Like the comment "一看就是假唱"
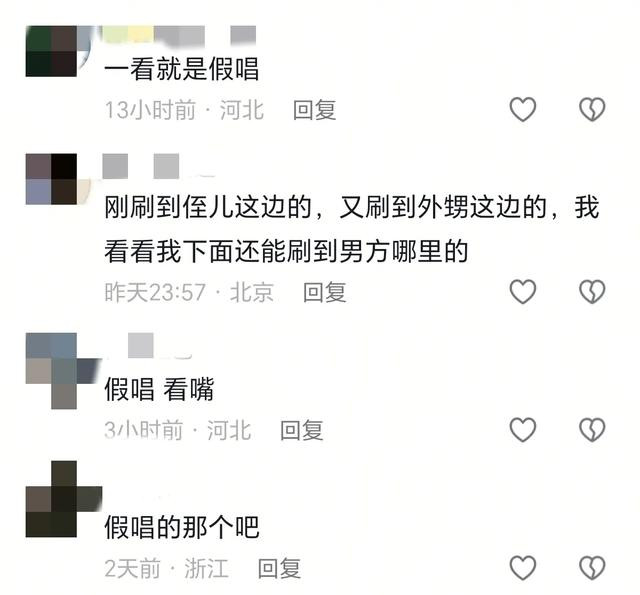Screen dimensions: 640x595 (522, 109)
